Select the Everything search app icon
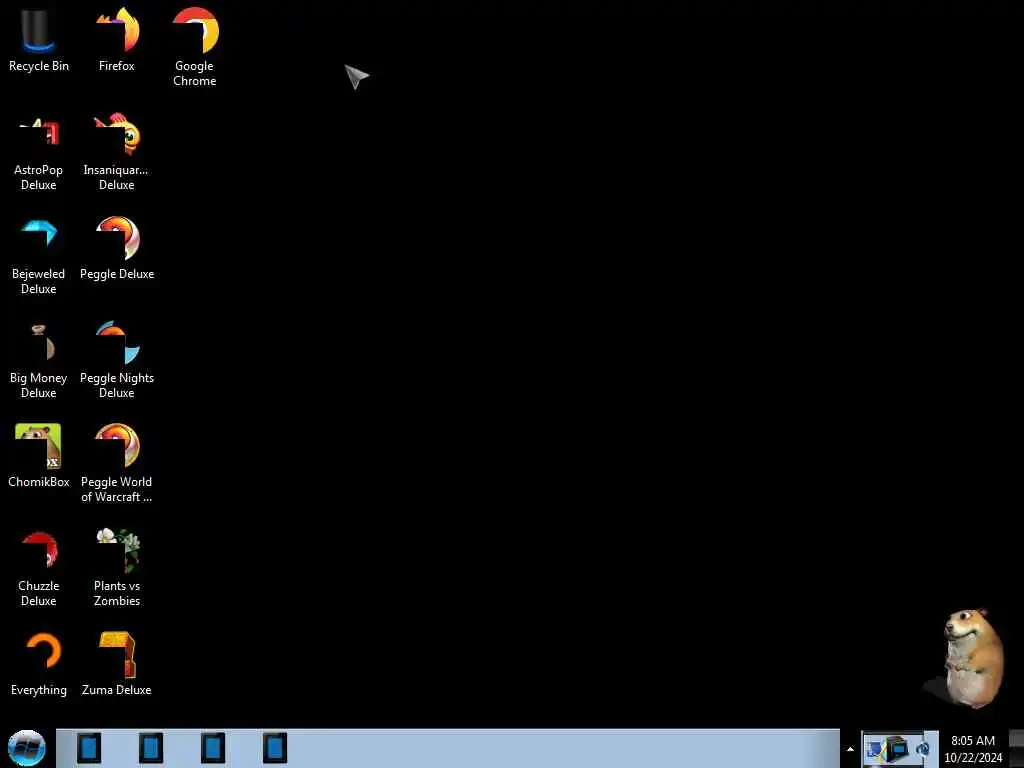1024x768 pixels. click(39, 664)
